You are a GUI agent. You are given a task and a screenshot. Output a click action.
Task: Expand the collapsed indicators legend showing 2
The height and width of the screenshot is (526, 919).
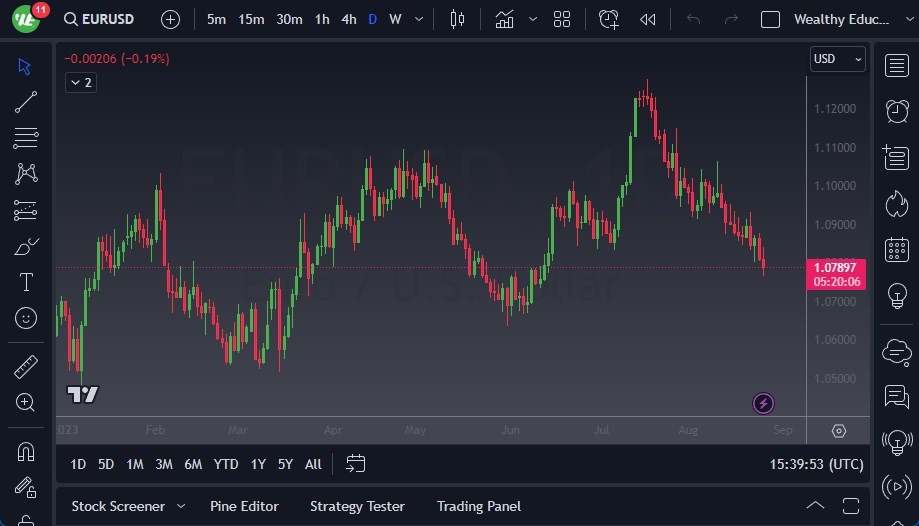point(80,83)
